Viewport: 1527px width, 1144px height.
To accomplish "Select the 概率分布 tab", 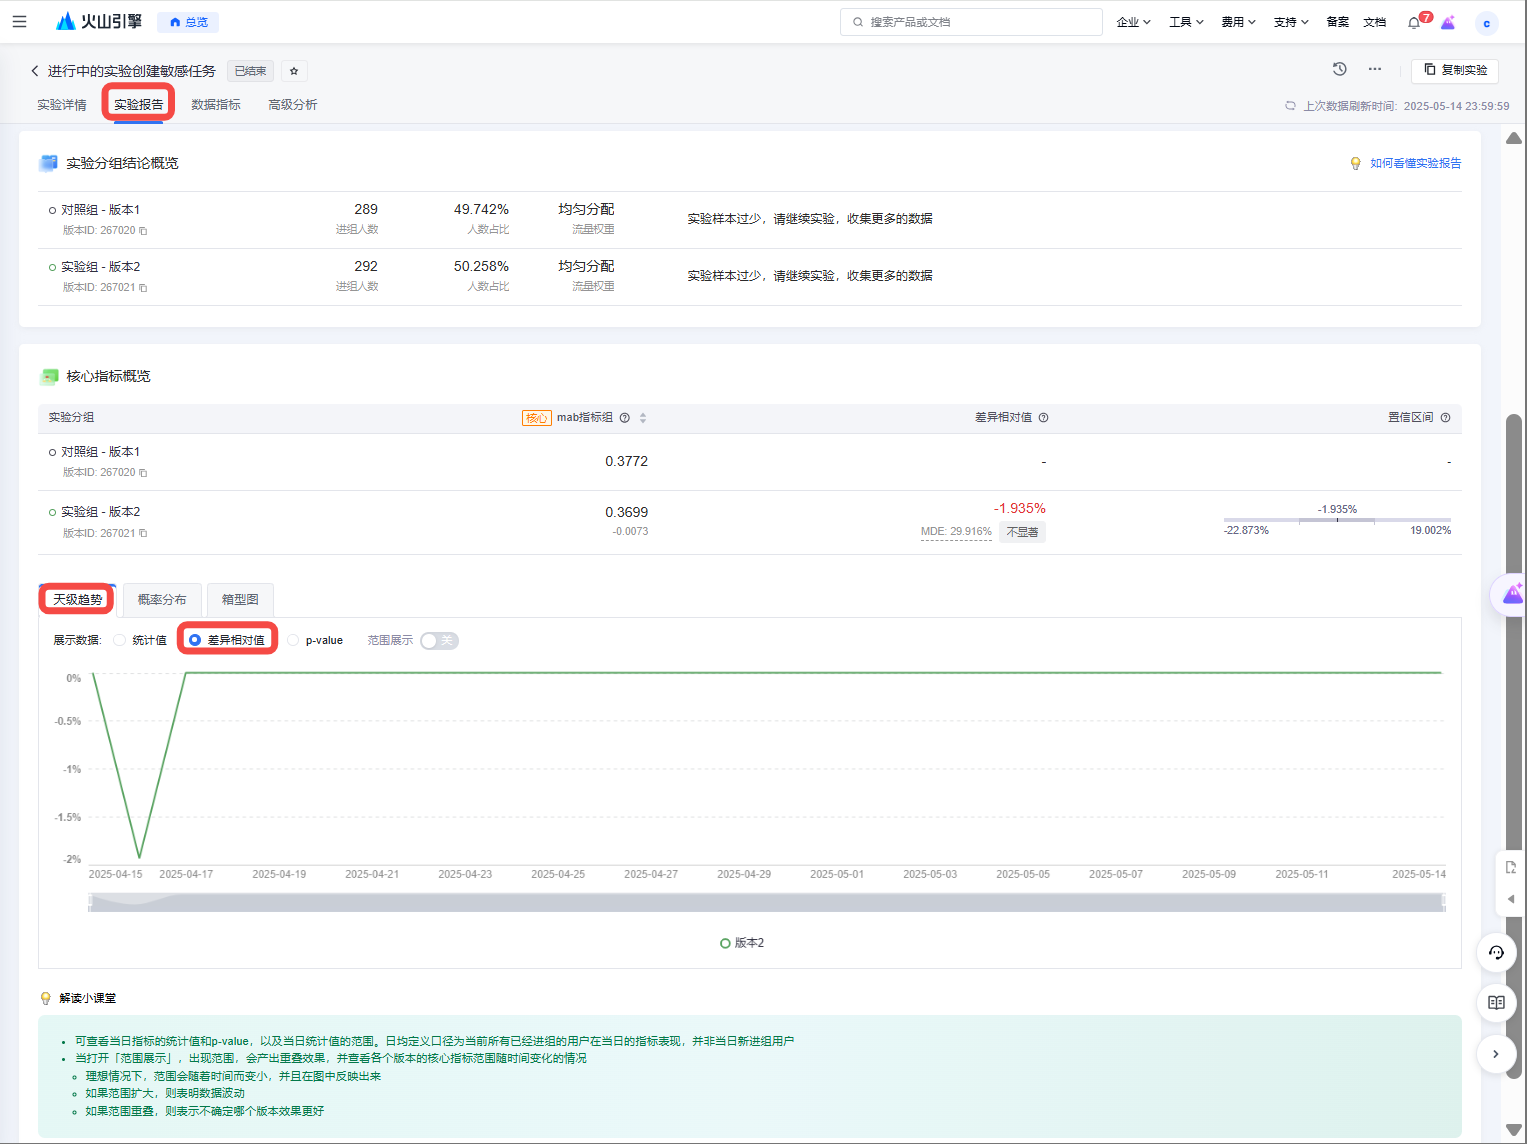I will coord(162,600).
